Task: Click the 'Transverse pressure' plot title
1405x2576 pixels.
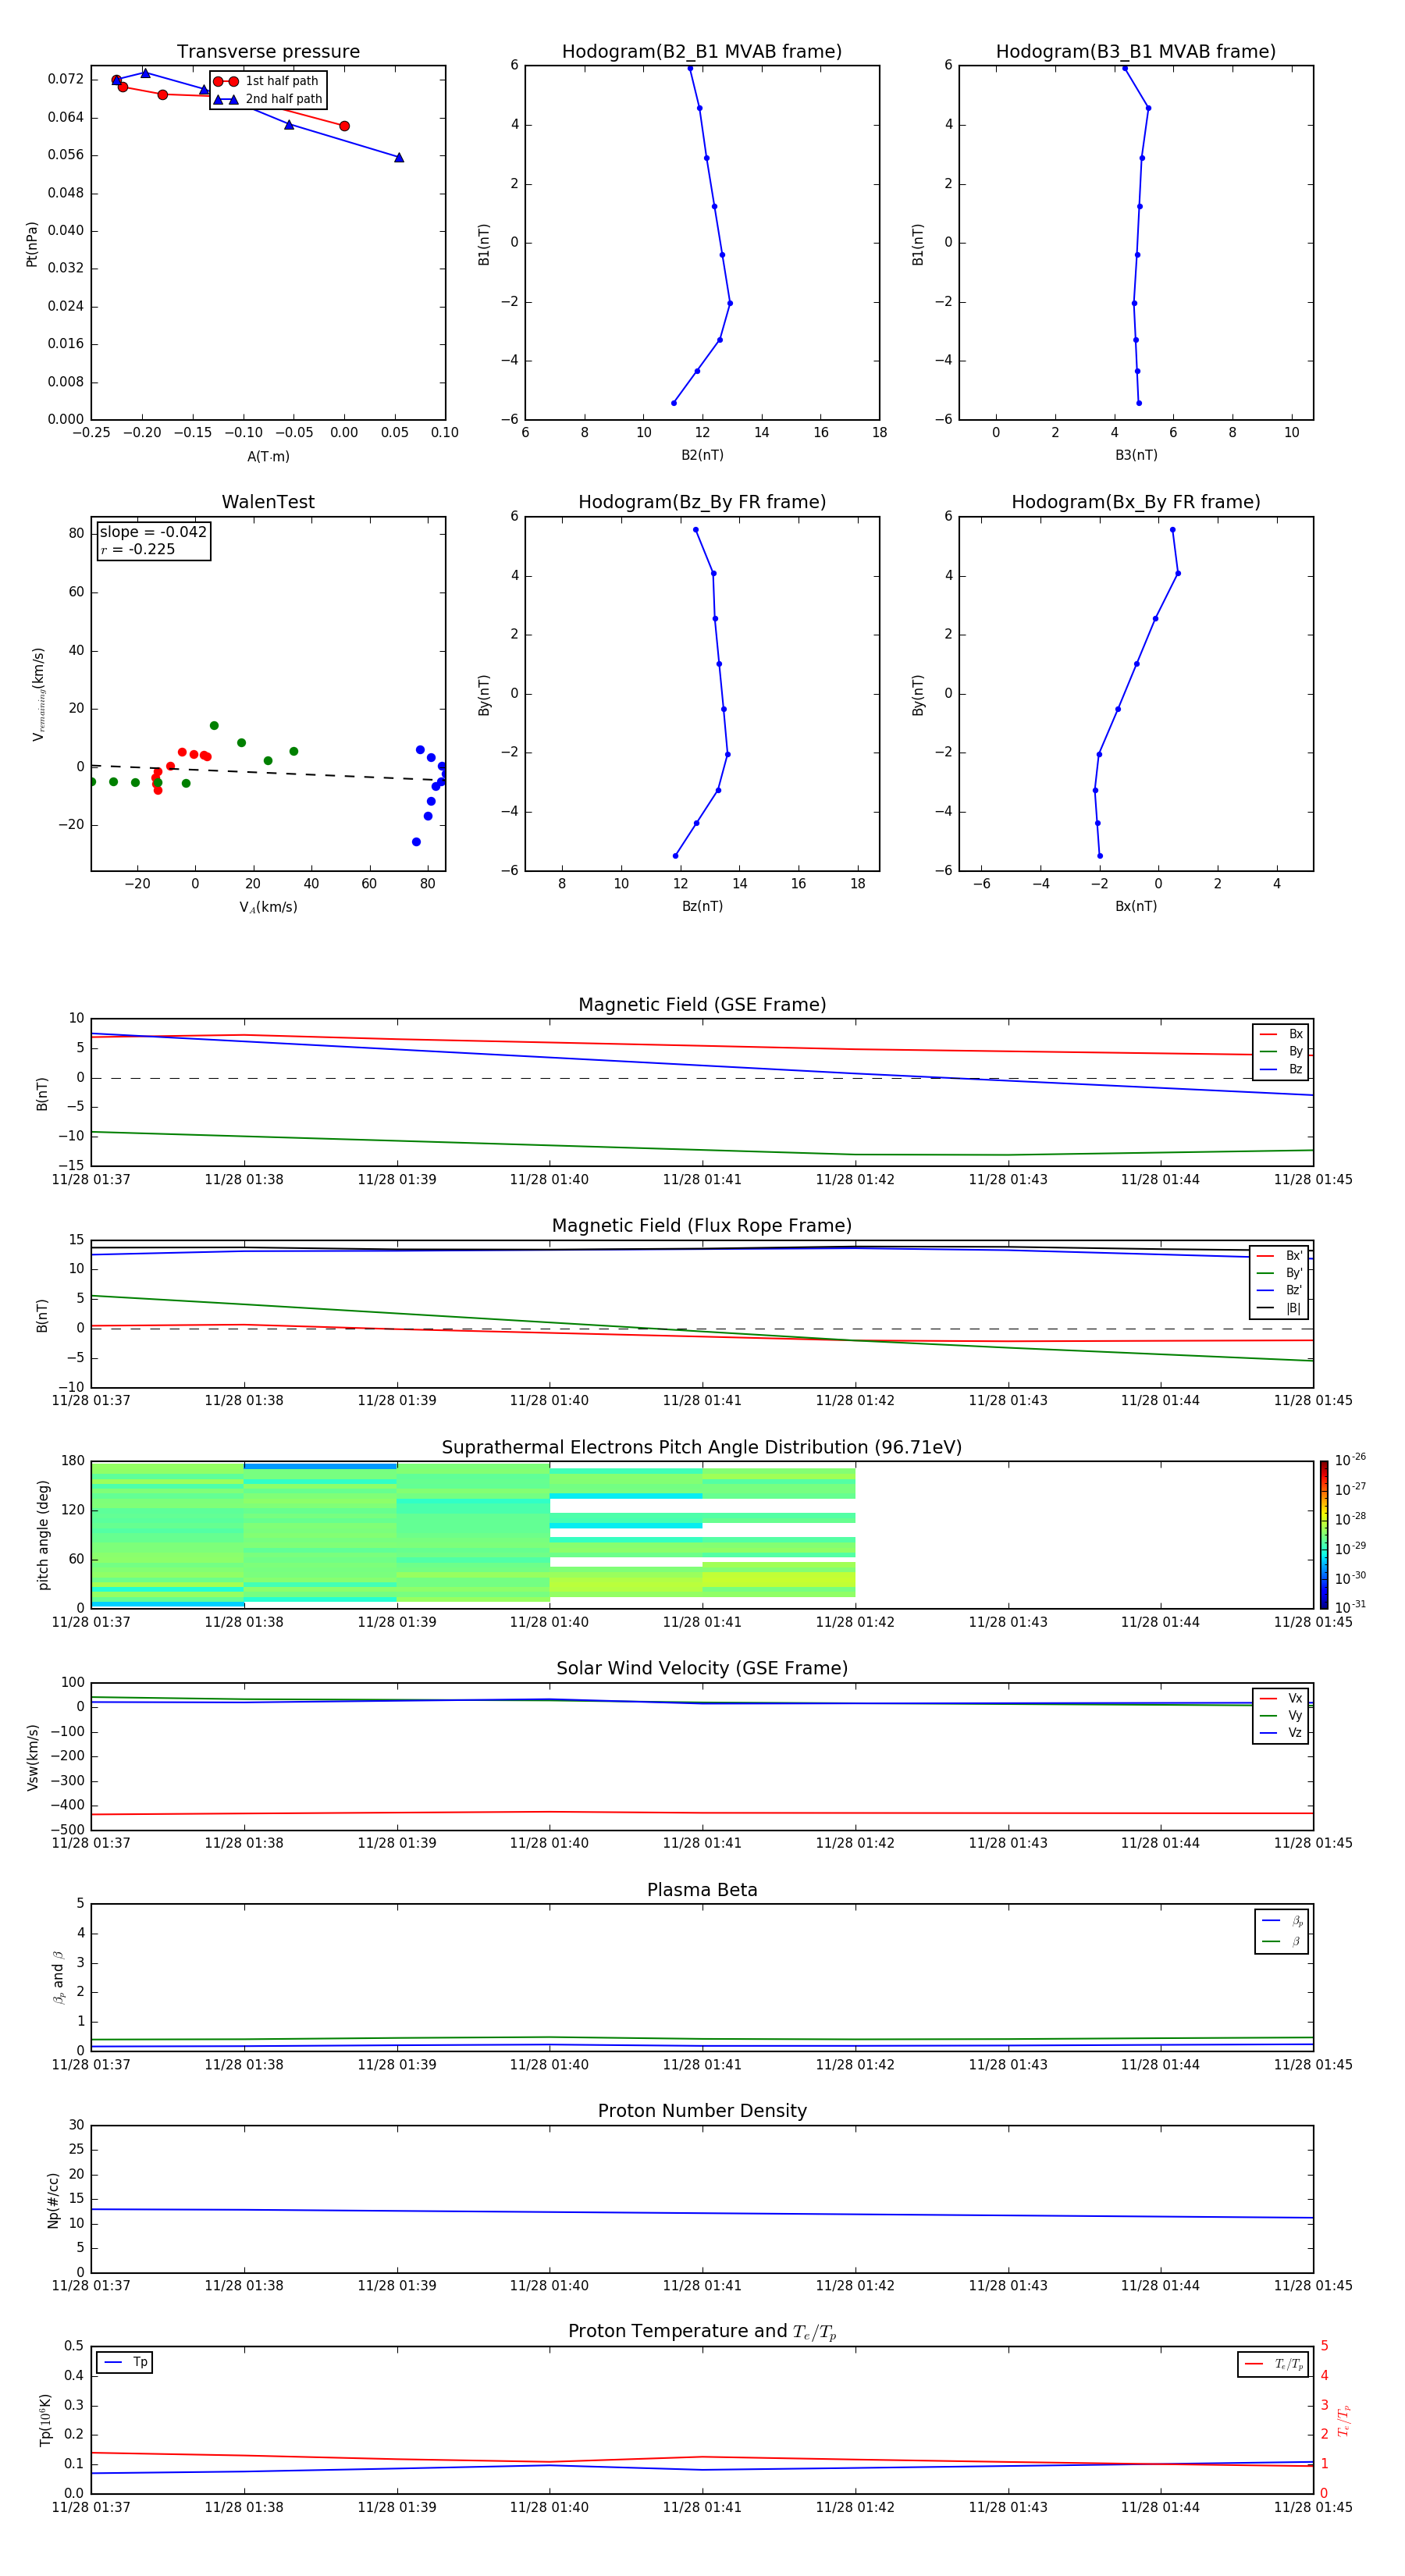Action: click(x=268, y=52)
